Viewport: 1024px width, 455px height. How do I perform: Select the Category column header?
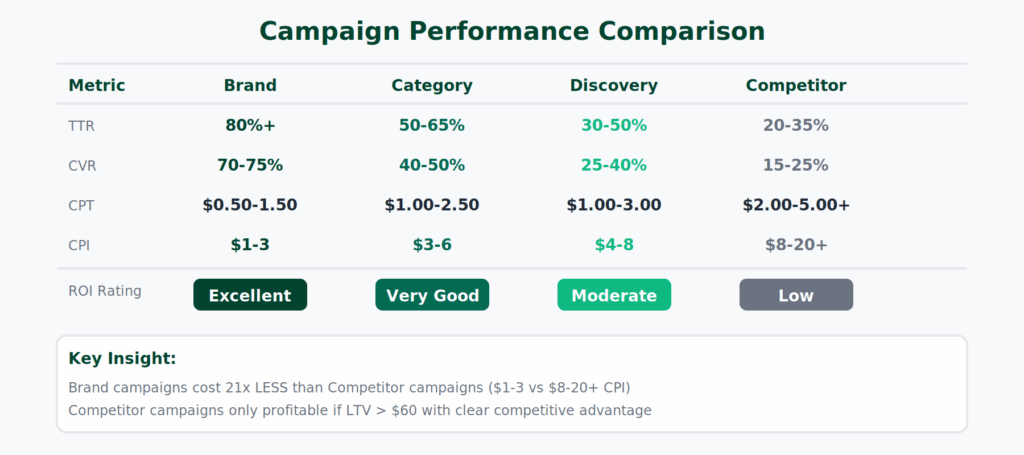pyautogui.click(x=432, y=85)
